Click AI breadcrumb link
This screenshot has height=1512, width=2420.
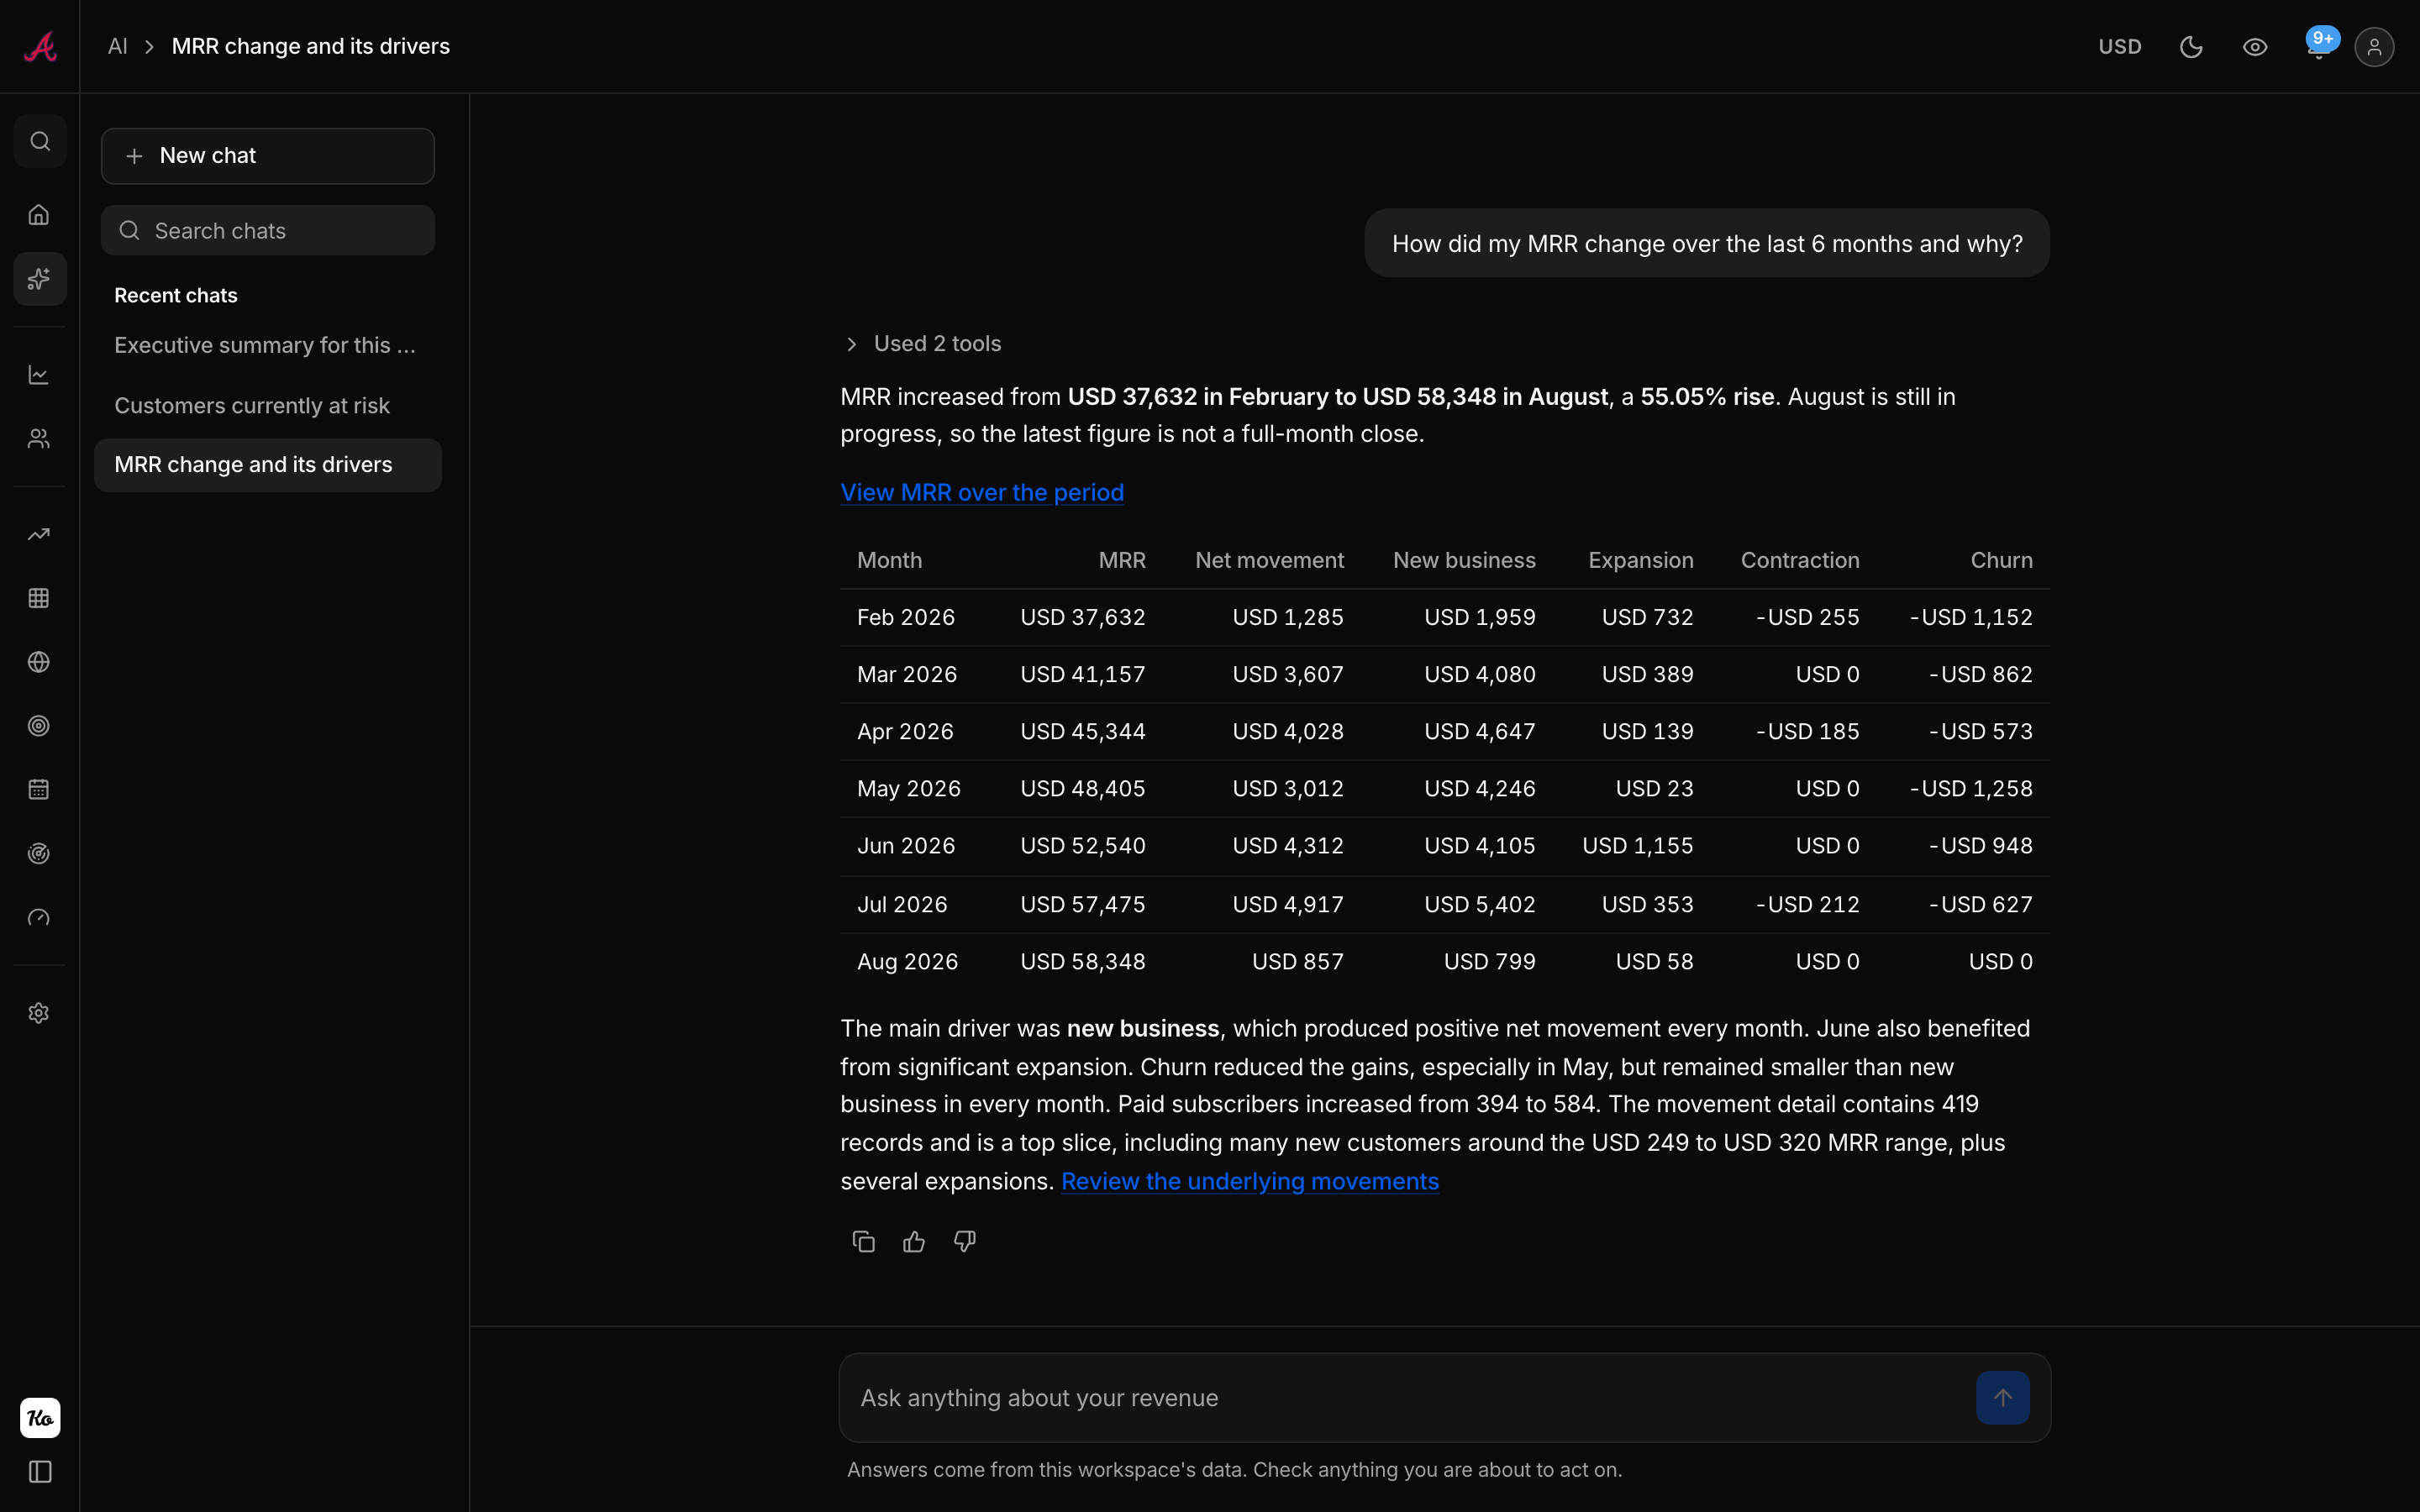117,47
